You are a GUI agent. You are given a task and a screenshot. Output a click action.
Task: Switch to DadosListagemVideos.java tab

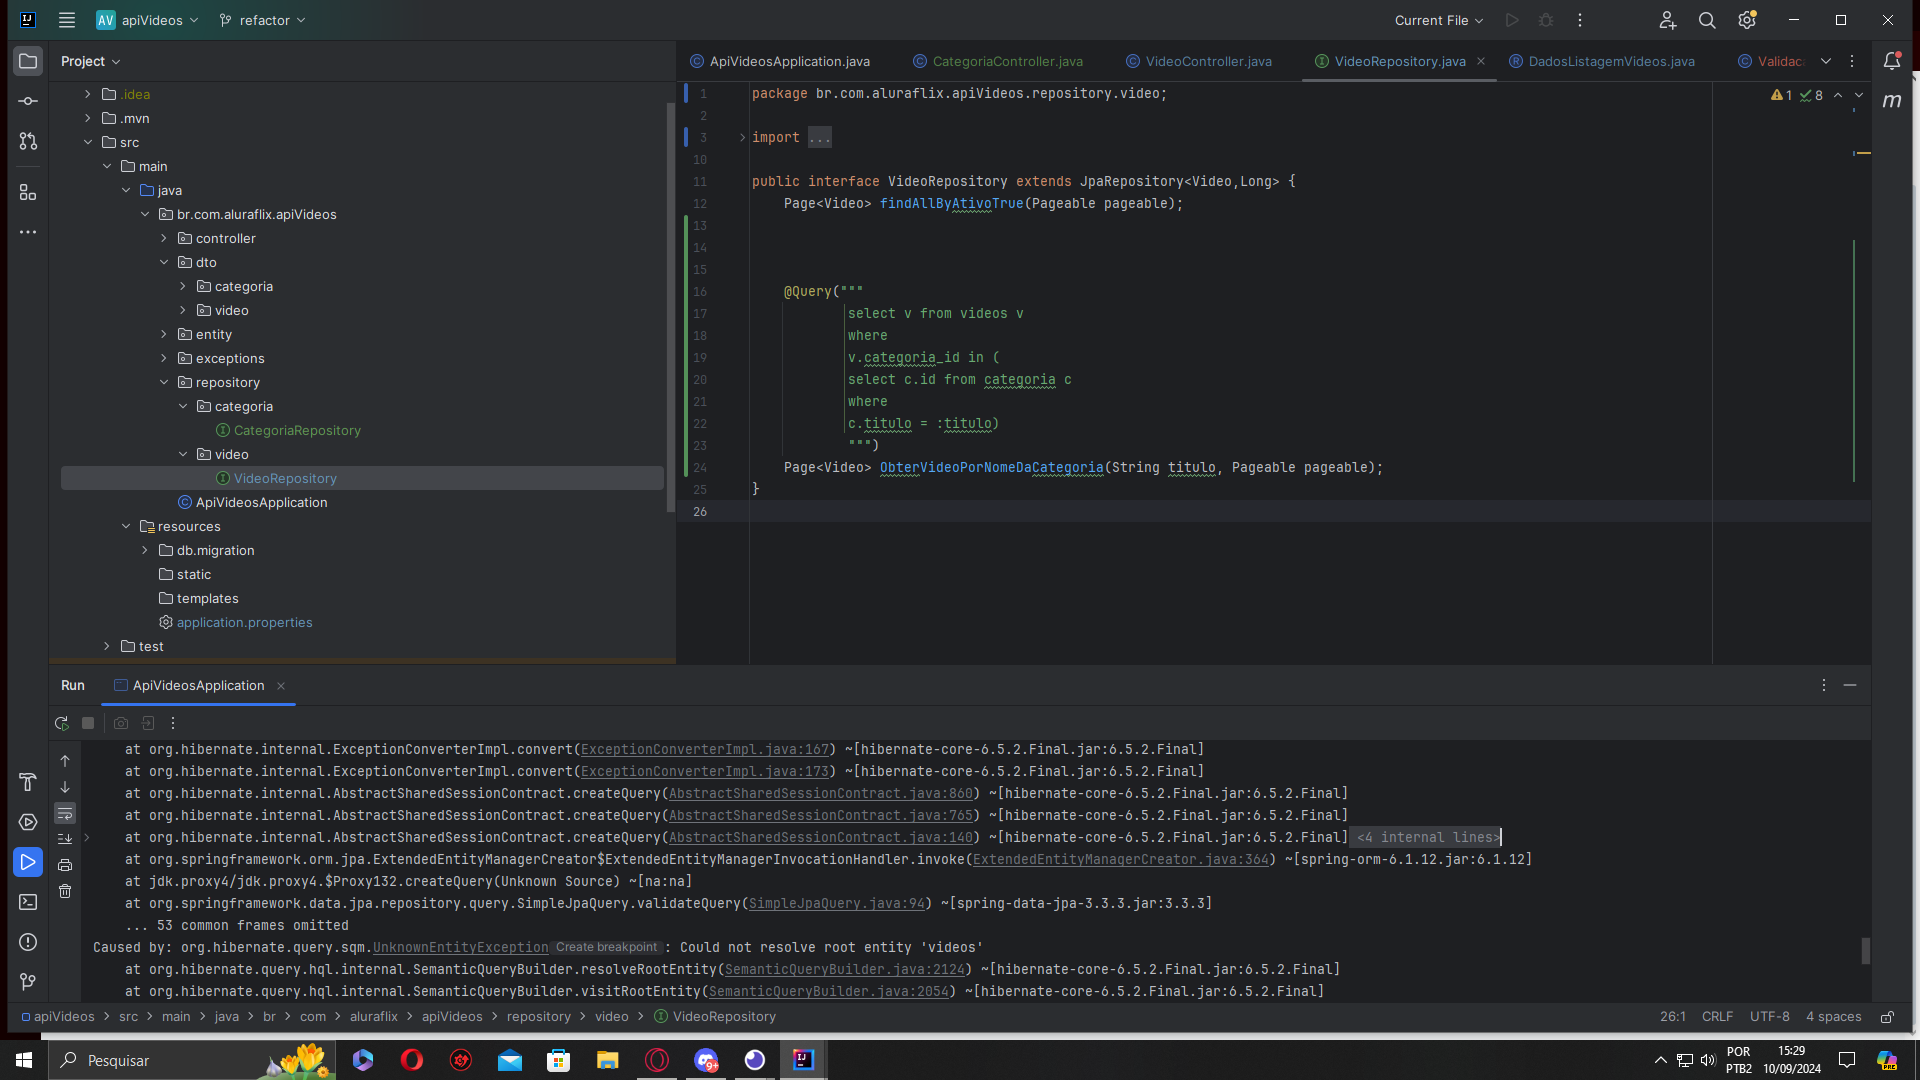1602,61
